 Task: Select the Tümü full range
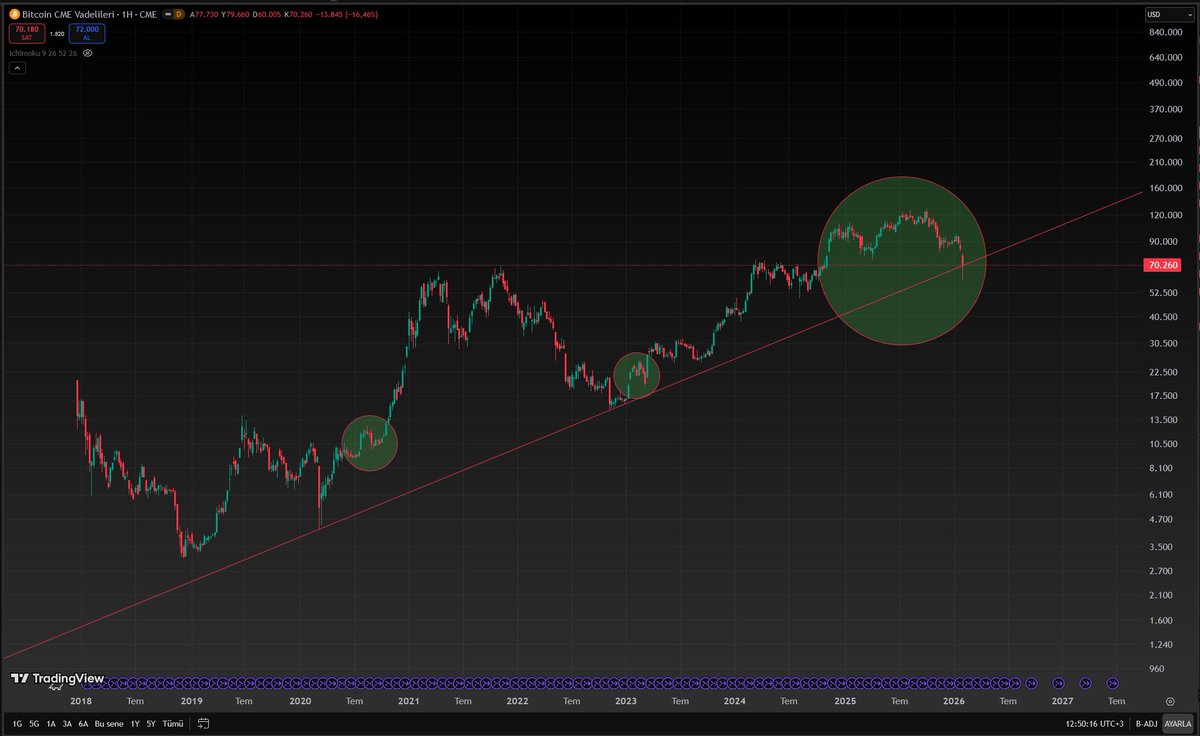pyautogui.click(x=173, y=723)
